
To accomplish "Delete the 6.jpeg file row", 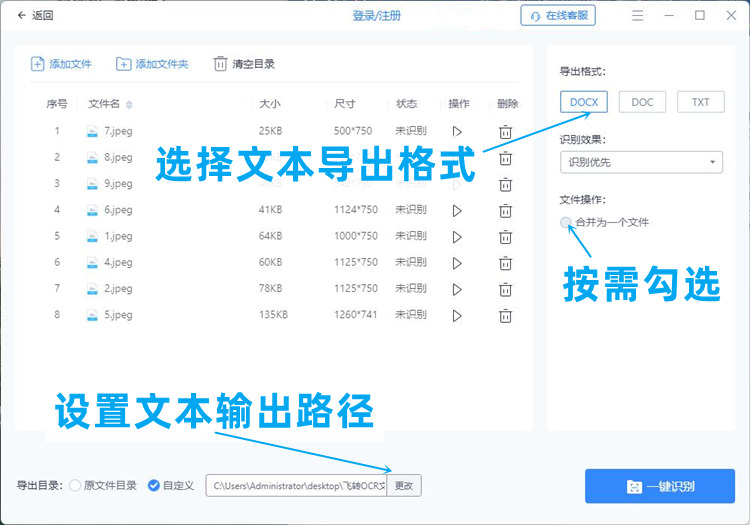I will pos(506,211).
